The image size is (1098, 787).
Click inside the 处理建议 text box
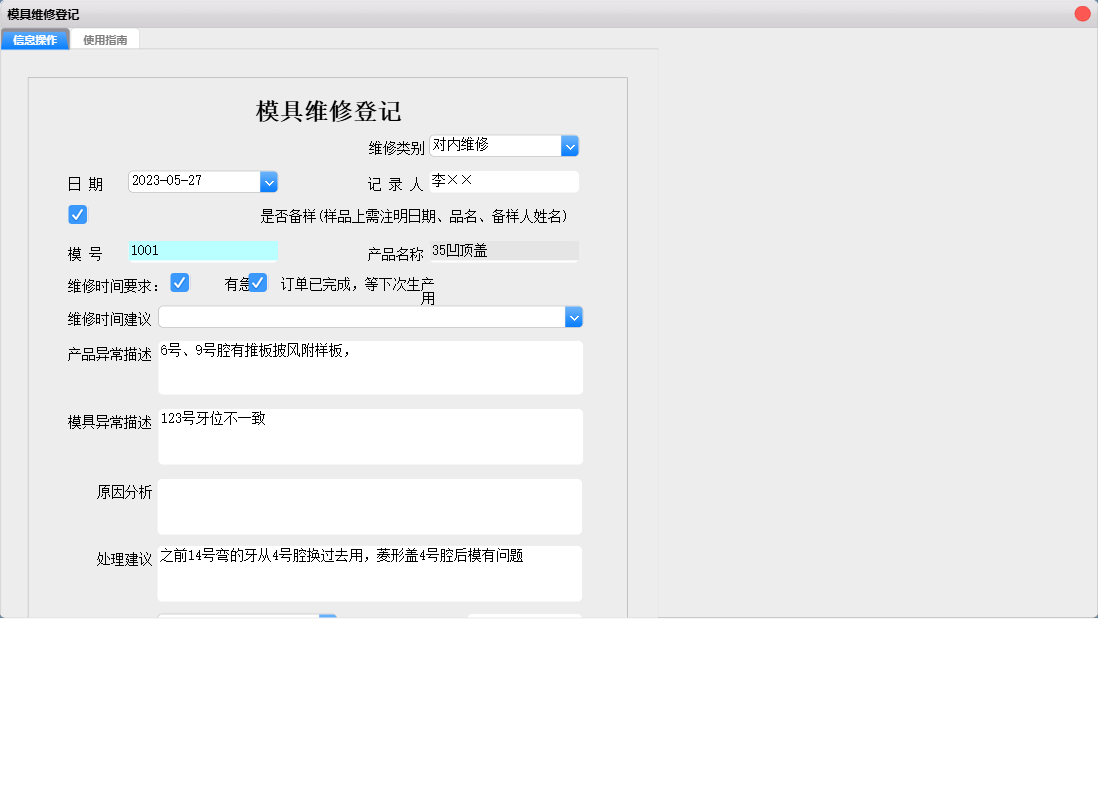pyautogui.click(x=370, y=573)
